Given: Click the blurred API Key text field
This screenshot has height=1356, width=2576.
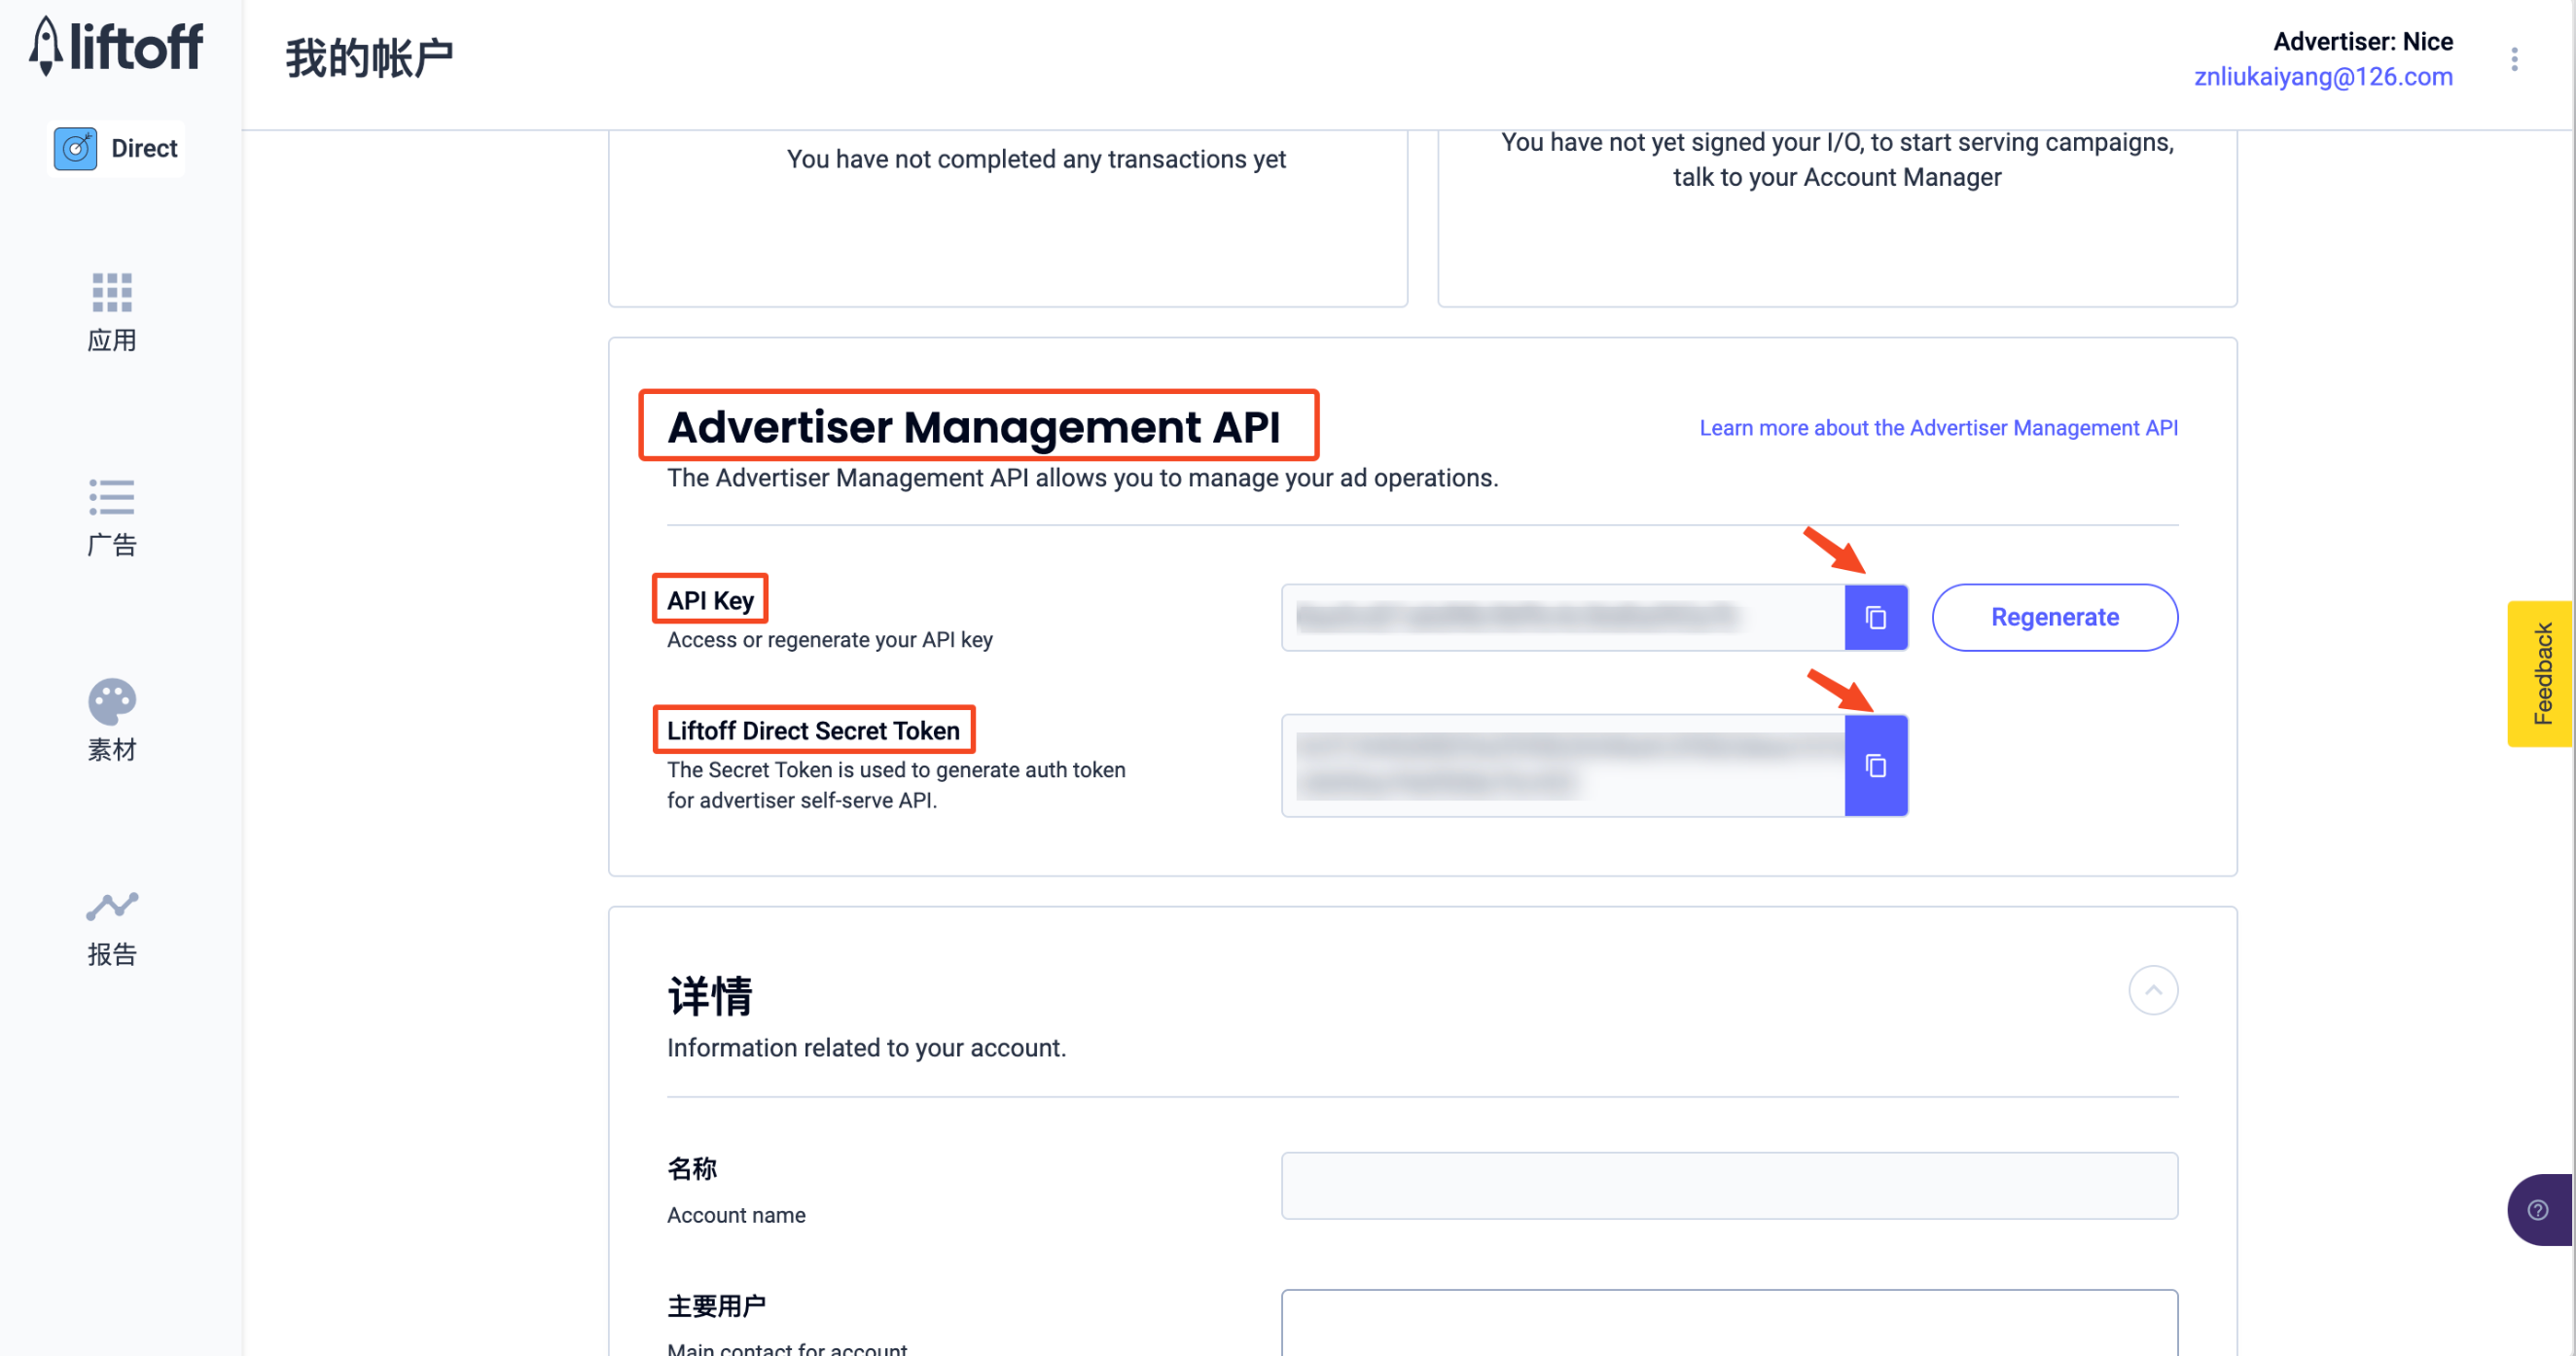Looking at the screenshot, I should 1562,618.
